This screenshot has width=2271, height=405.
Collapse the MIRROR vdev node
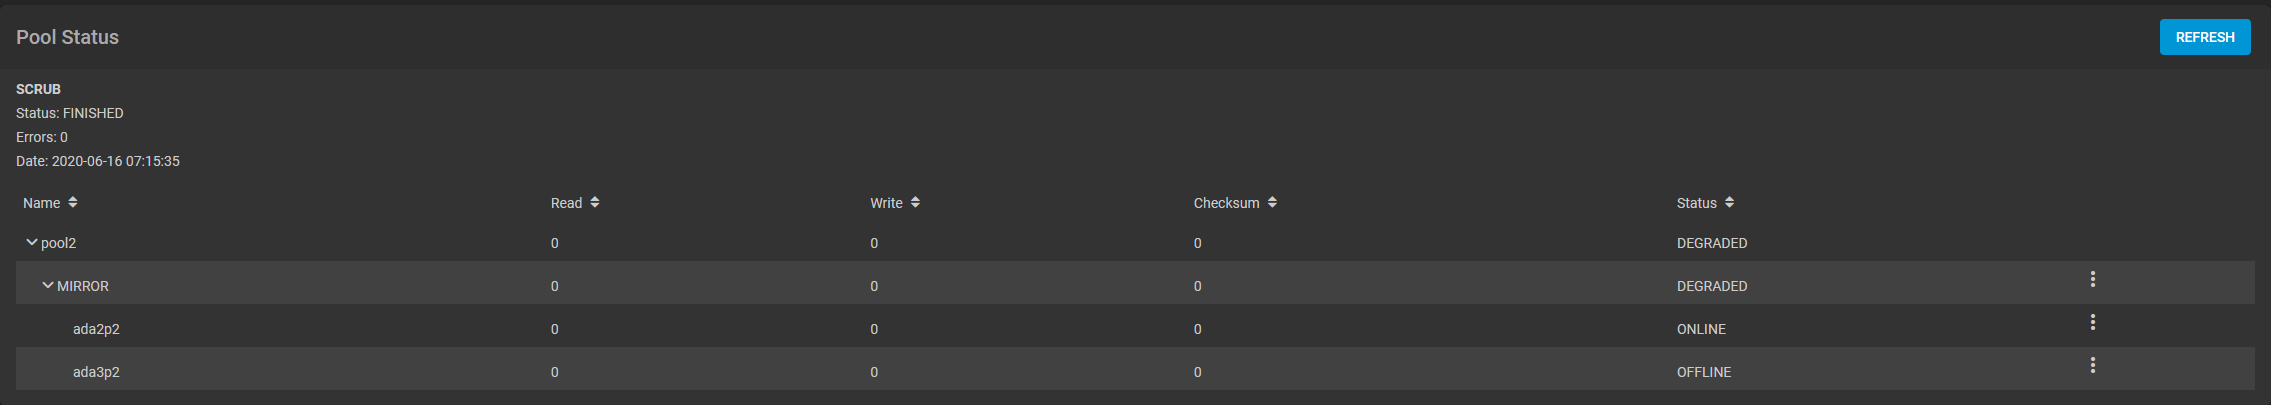(x=48, y=285)
